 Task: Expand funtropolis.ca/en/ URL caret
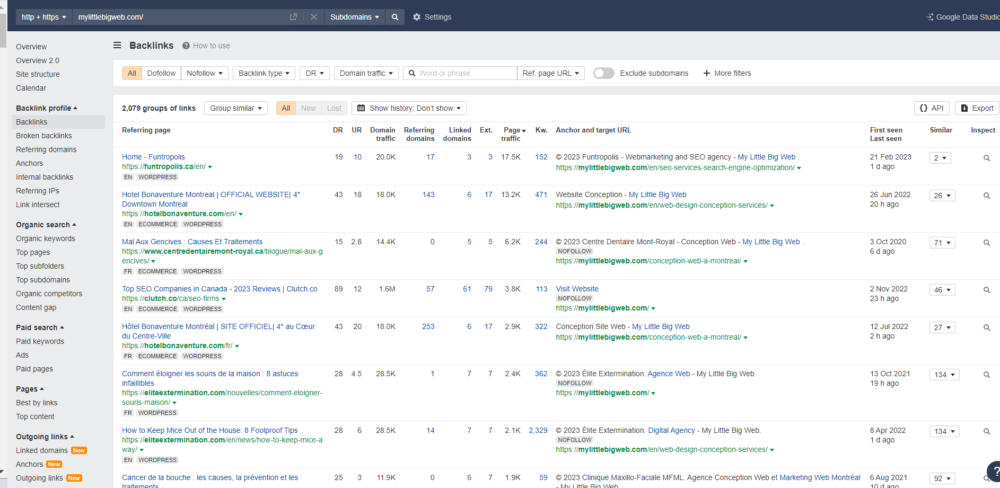point(210,166)
